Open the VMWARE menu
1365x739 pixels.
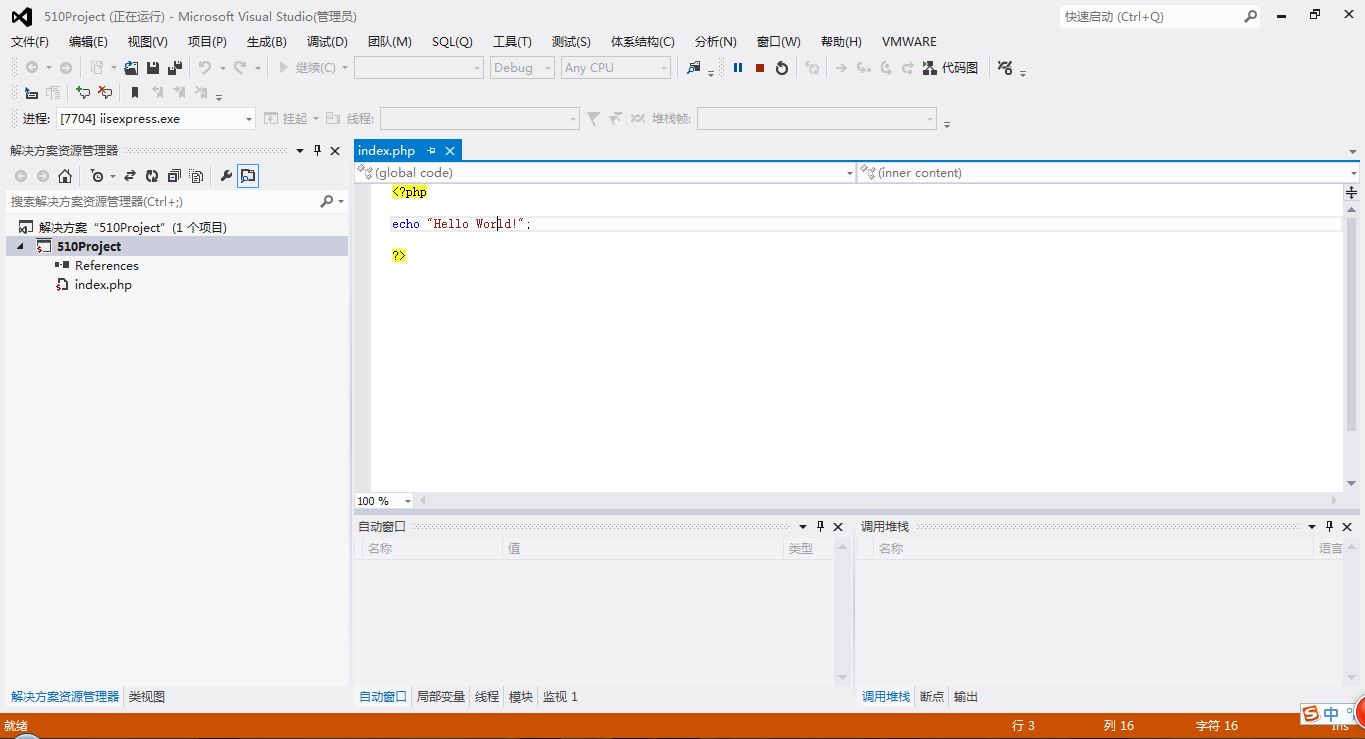pyautogui.click(x=909, y=42)
